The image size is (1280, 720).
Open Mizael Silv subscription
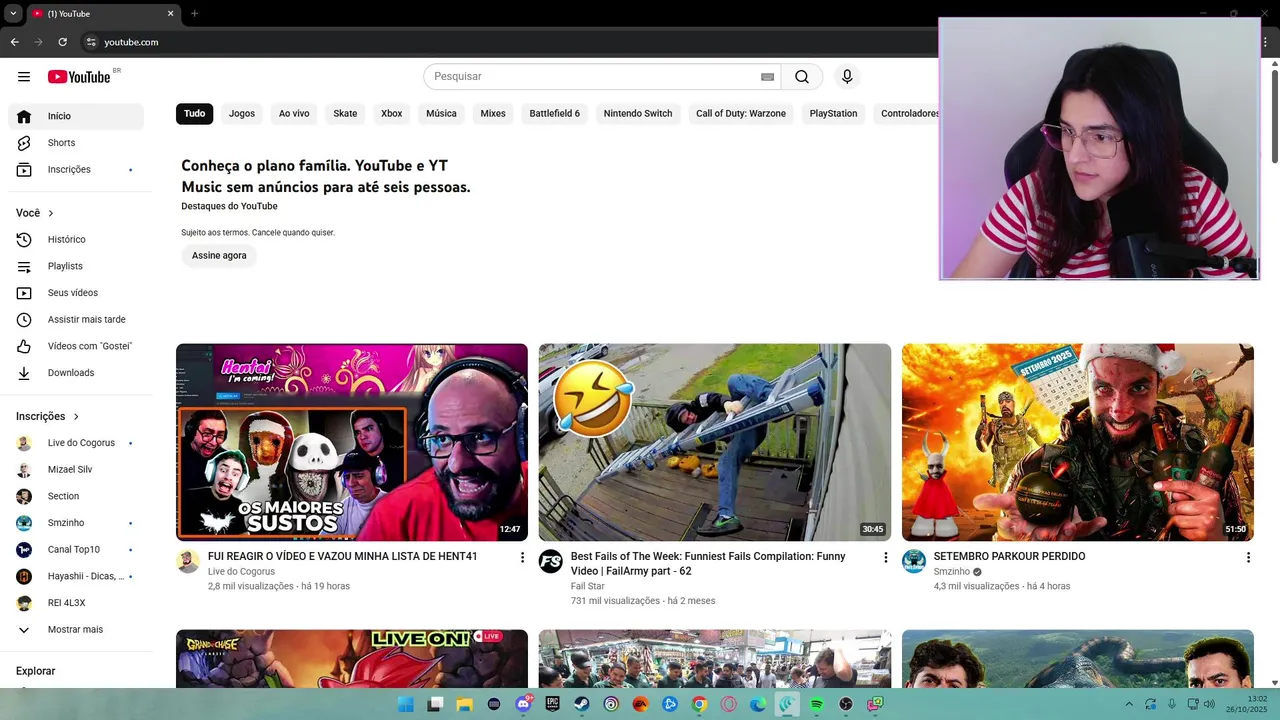[x=76, y=470]
